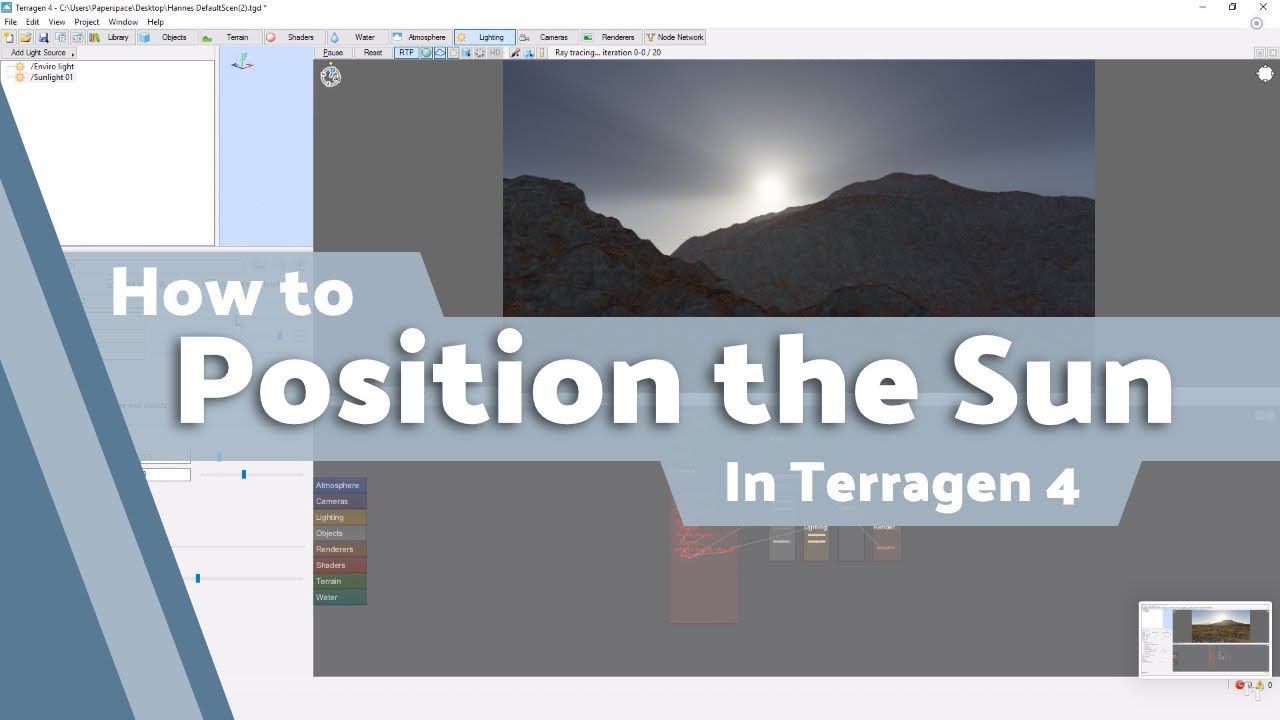Click the Render node in node network
Viewport: 1280px width, 720px height.
click(886, 541)
